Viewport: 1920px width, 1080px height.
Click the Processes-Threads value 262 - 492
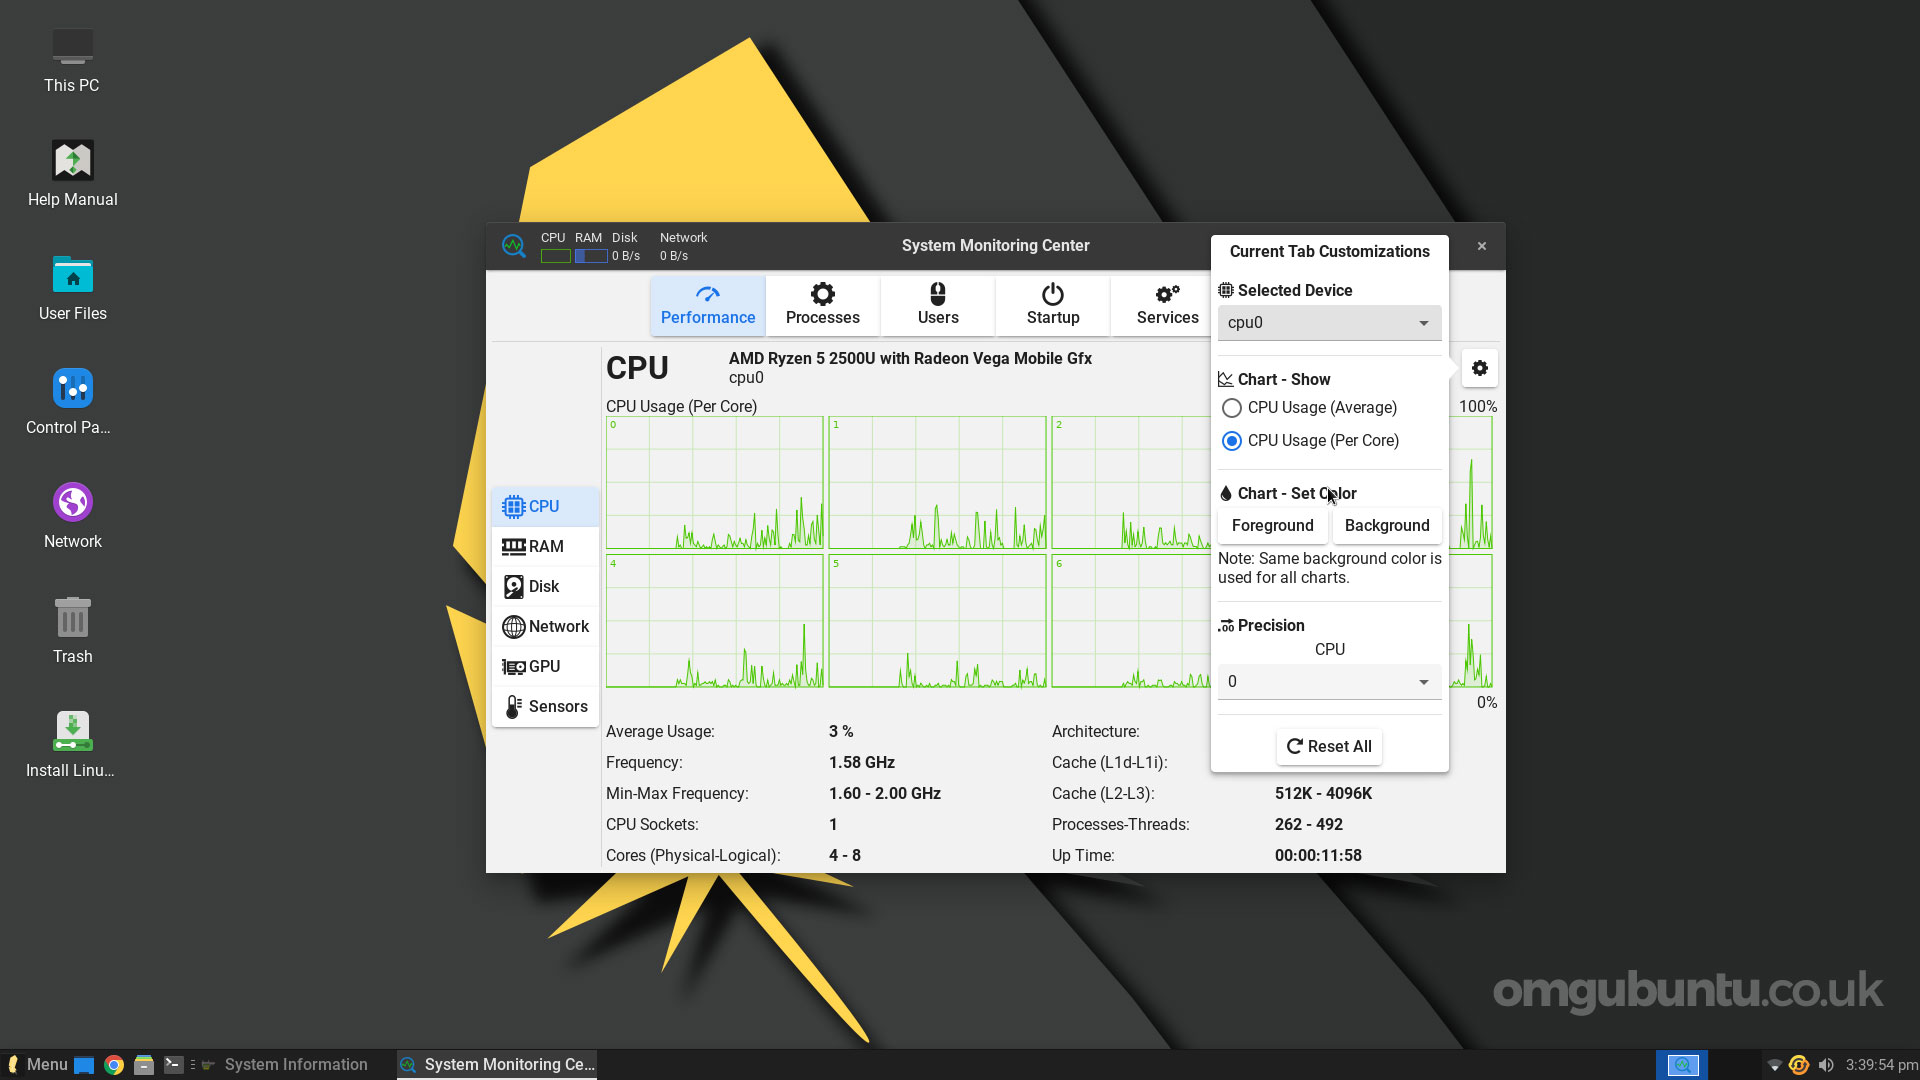(x=1308, y=825)
